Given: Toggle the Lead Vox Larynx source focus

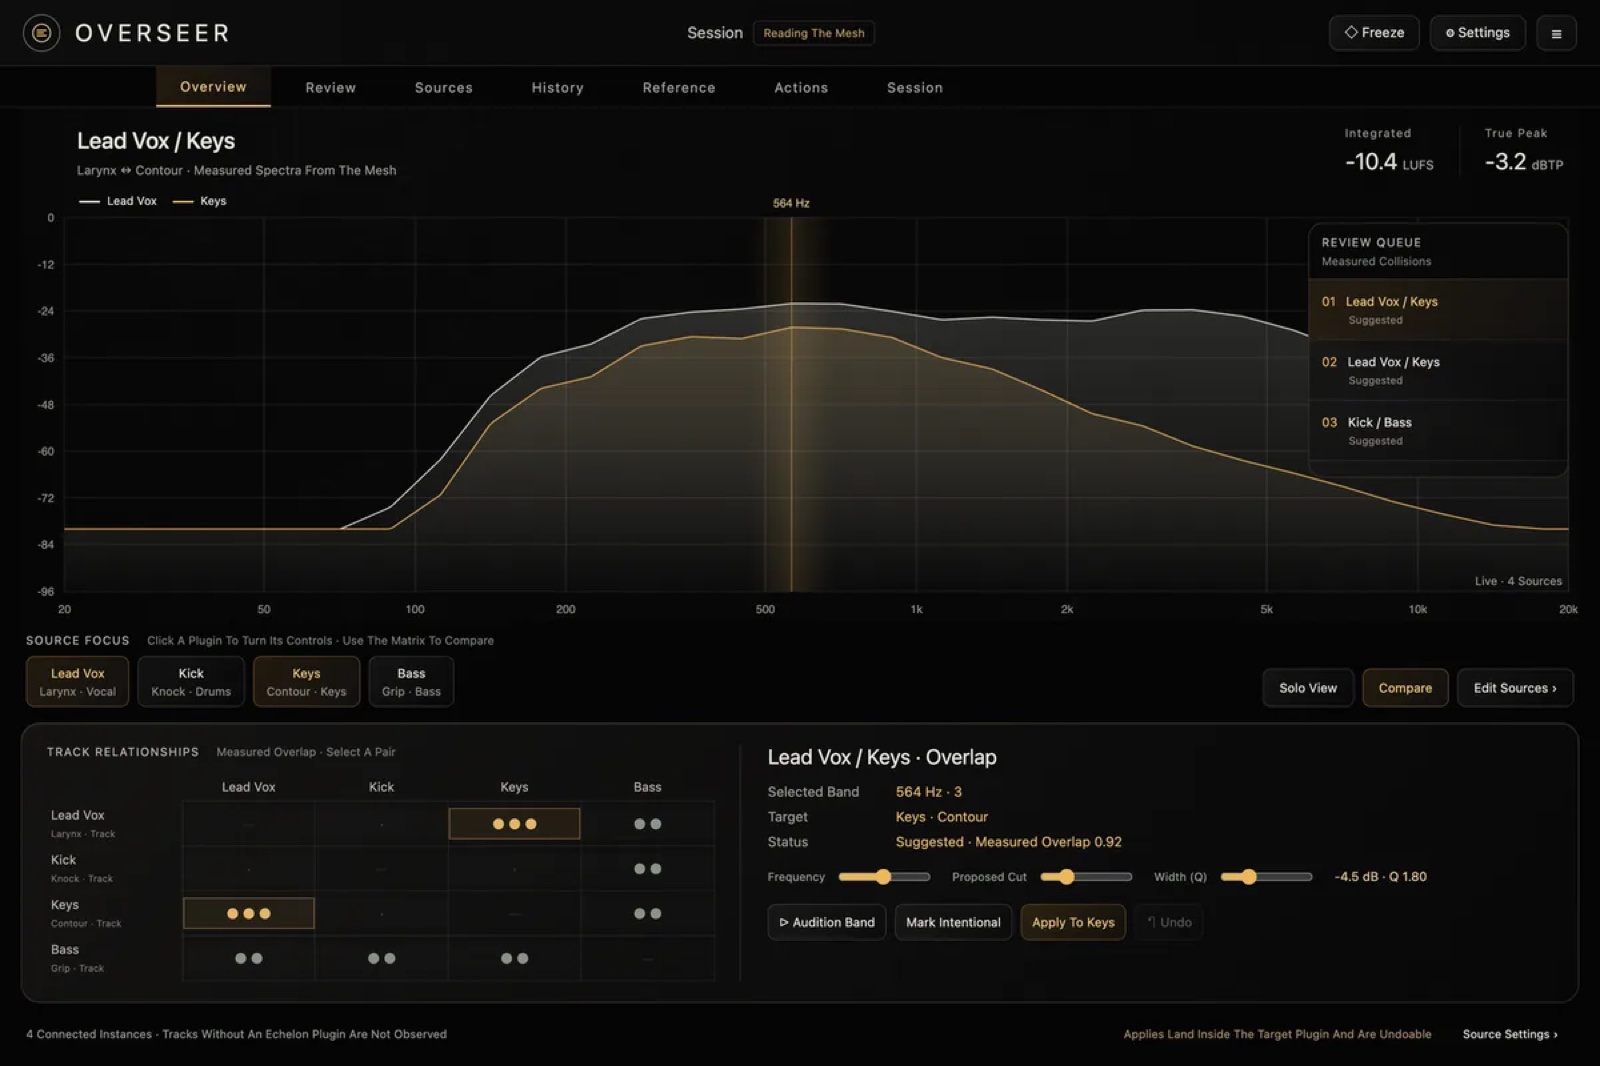Looking at the screenshot, I should 77,682.
